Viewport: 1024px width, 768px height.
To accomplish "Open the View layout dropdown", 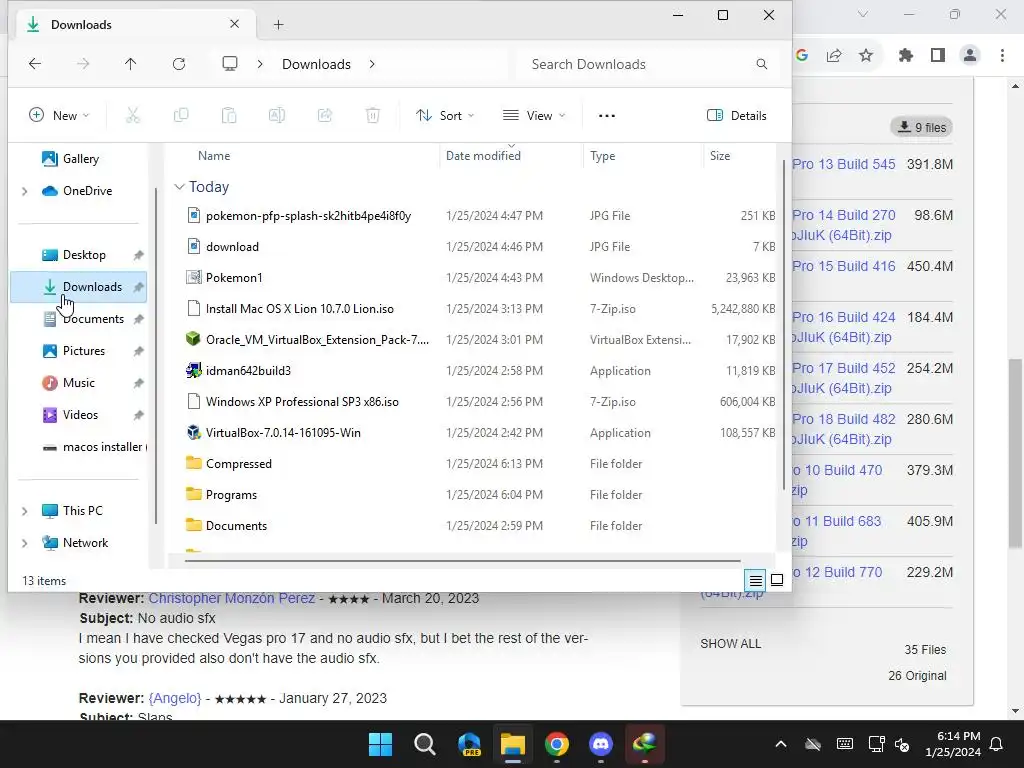I will point(534,116).
